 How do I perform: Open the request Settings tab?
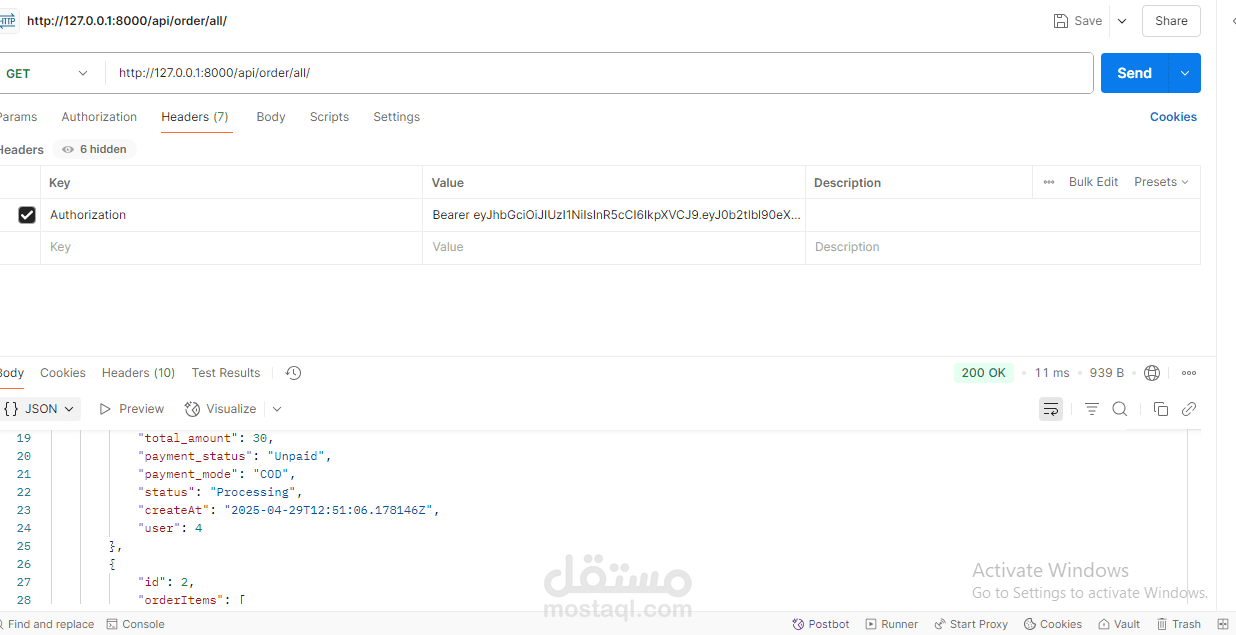click(396, 117)
